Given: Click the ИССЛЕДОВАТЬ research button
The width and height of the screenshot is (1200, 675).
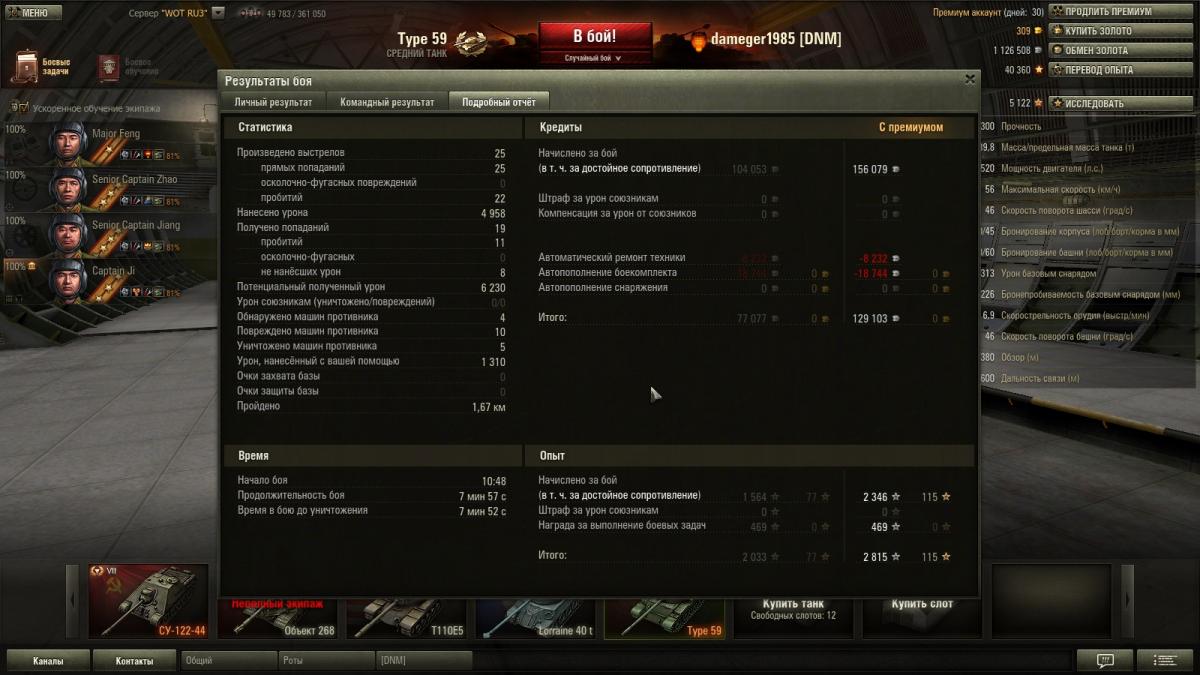Looking at the screenshot, I should pos(1121,103).
